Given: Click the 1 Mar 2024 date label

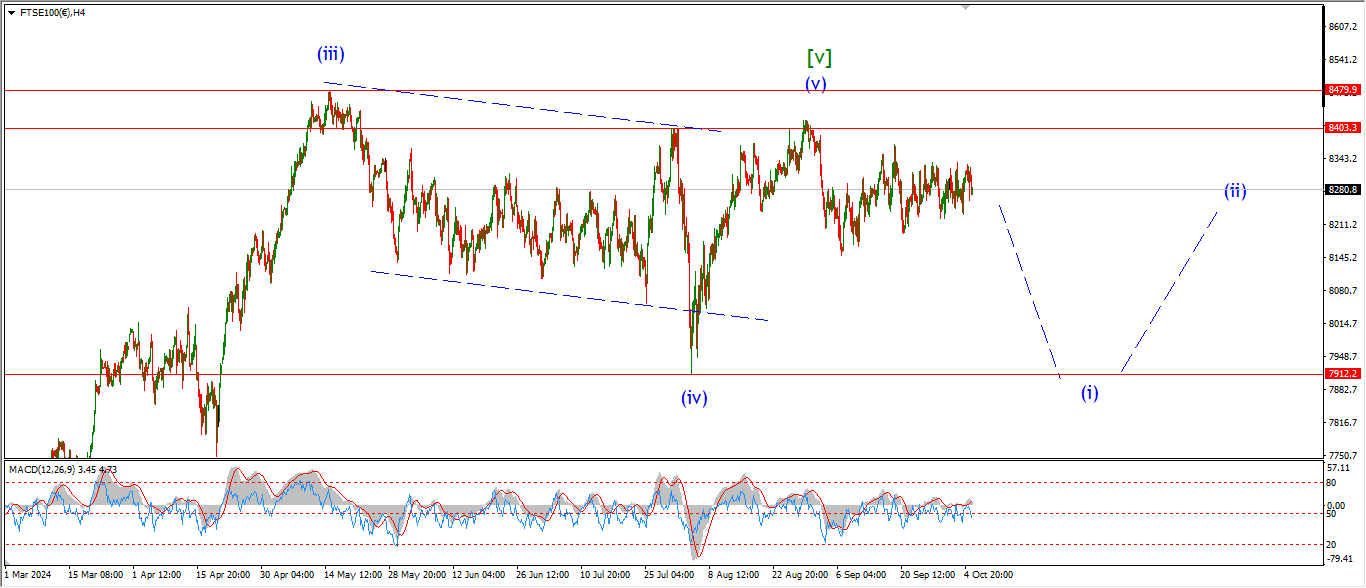Looking at the screenshot, I should (28, 575).
